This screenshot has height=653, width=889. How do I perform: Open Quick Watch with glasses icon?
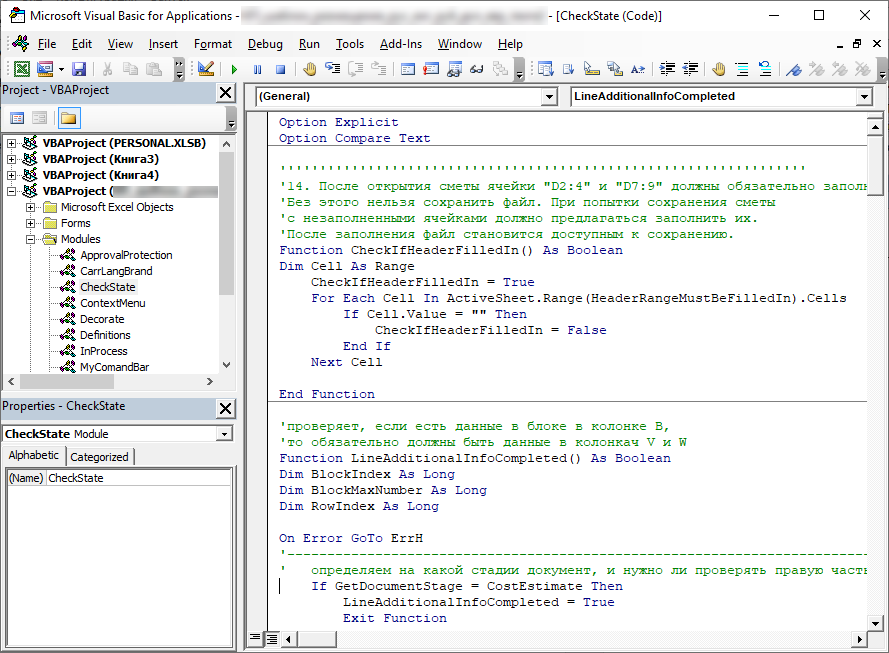coord(477,69)
